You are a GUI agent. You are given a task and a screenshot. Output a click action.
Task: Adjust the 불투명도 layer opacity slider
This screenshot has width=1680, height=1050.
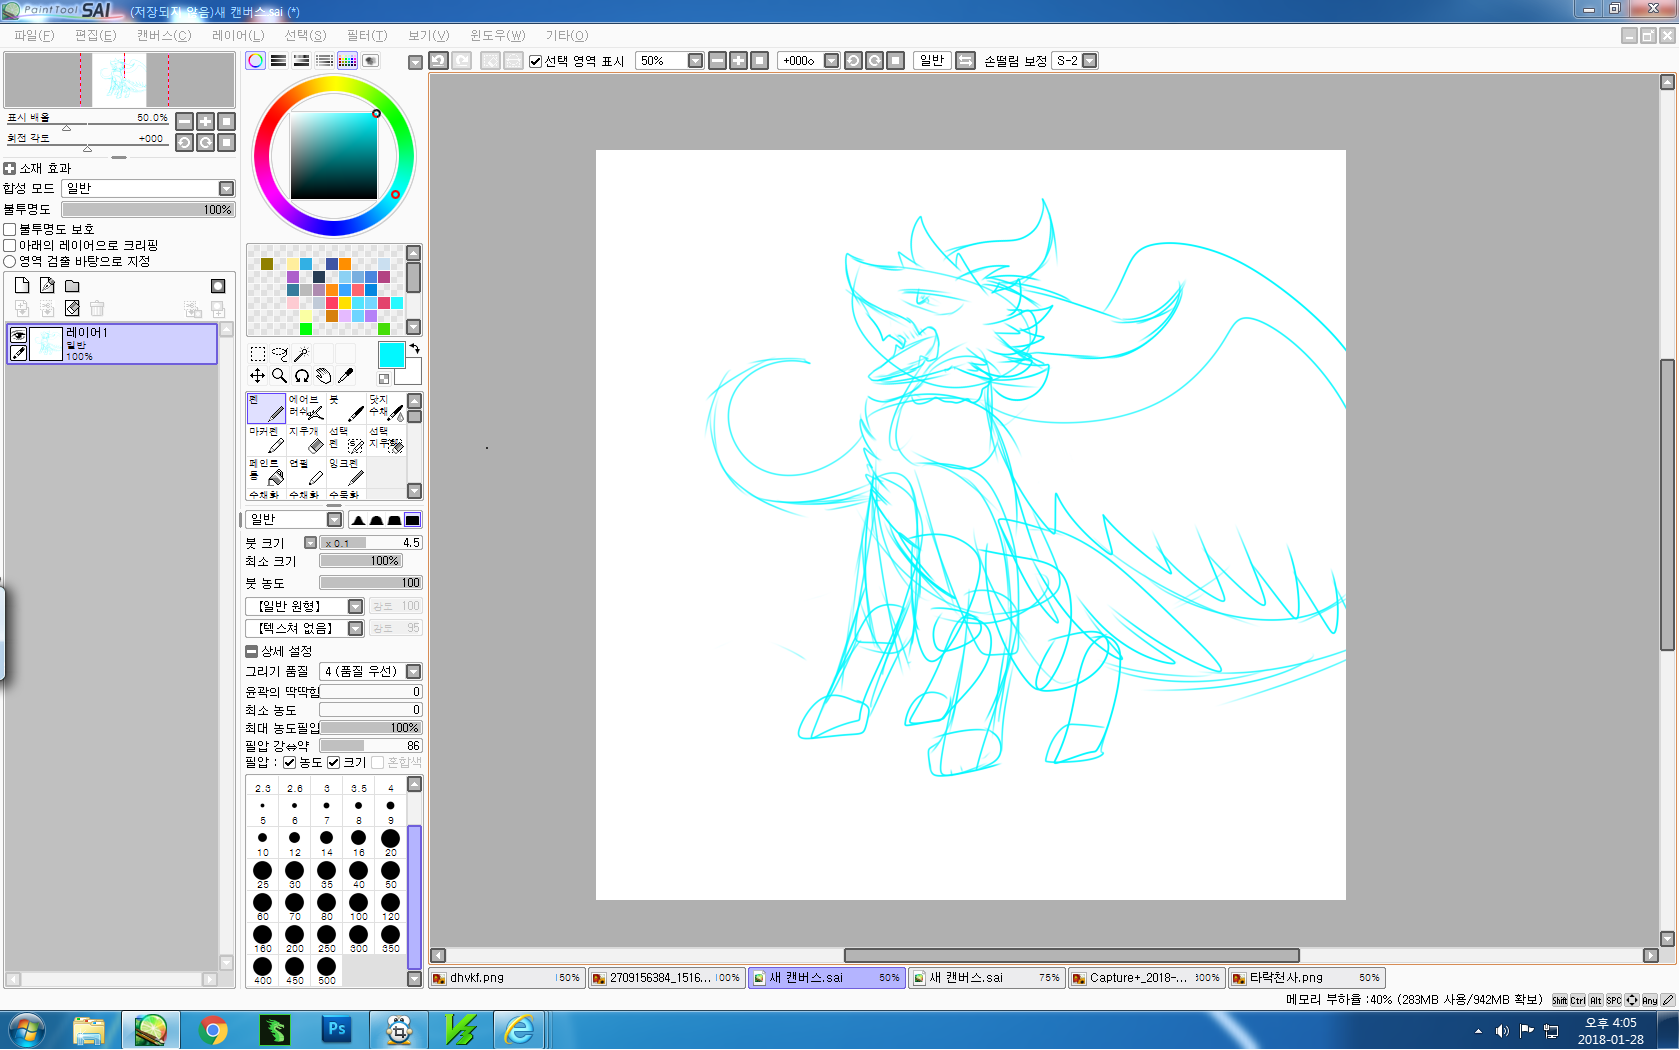tap(148, 210)
